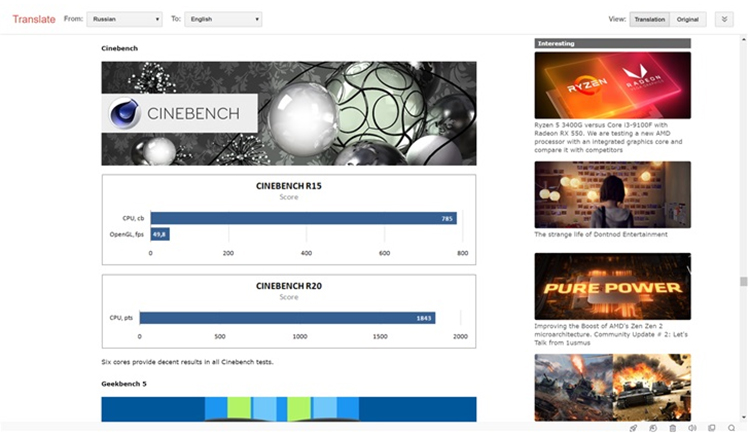Click the Translate logo link
This screenshot has width=750, height=434.
pyautogui.click(x=34, y=19)
